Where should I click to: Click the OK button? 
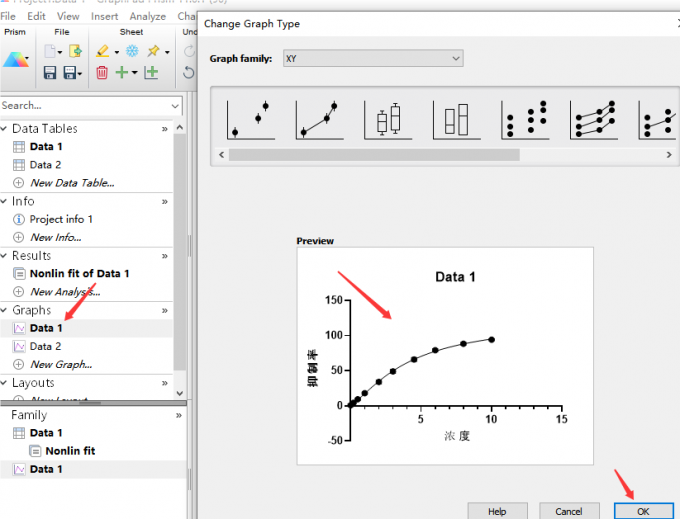[643, 511]
